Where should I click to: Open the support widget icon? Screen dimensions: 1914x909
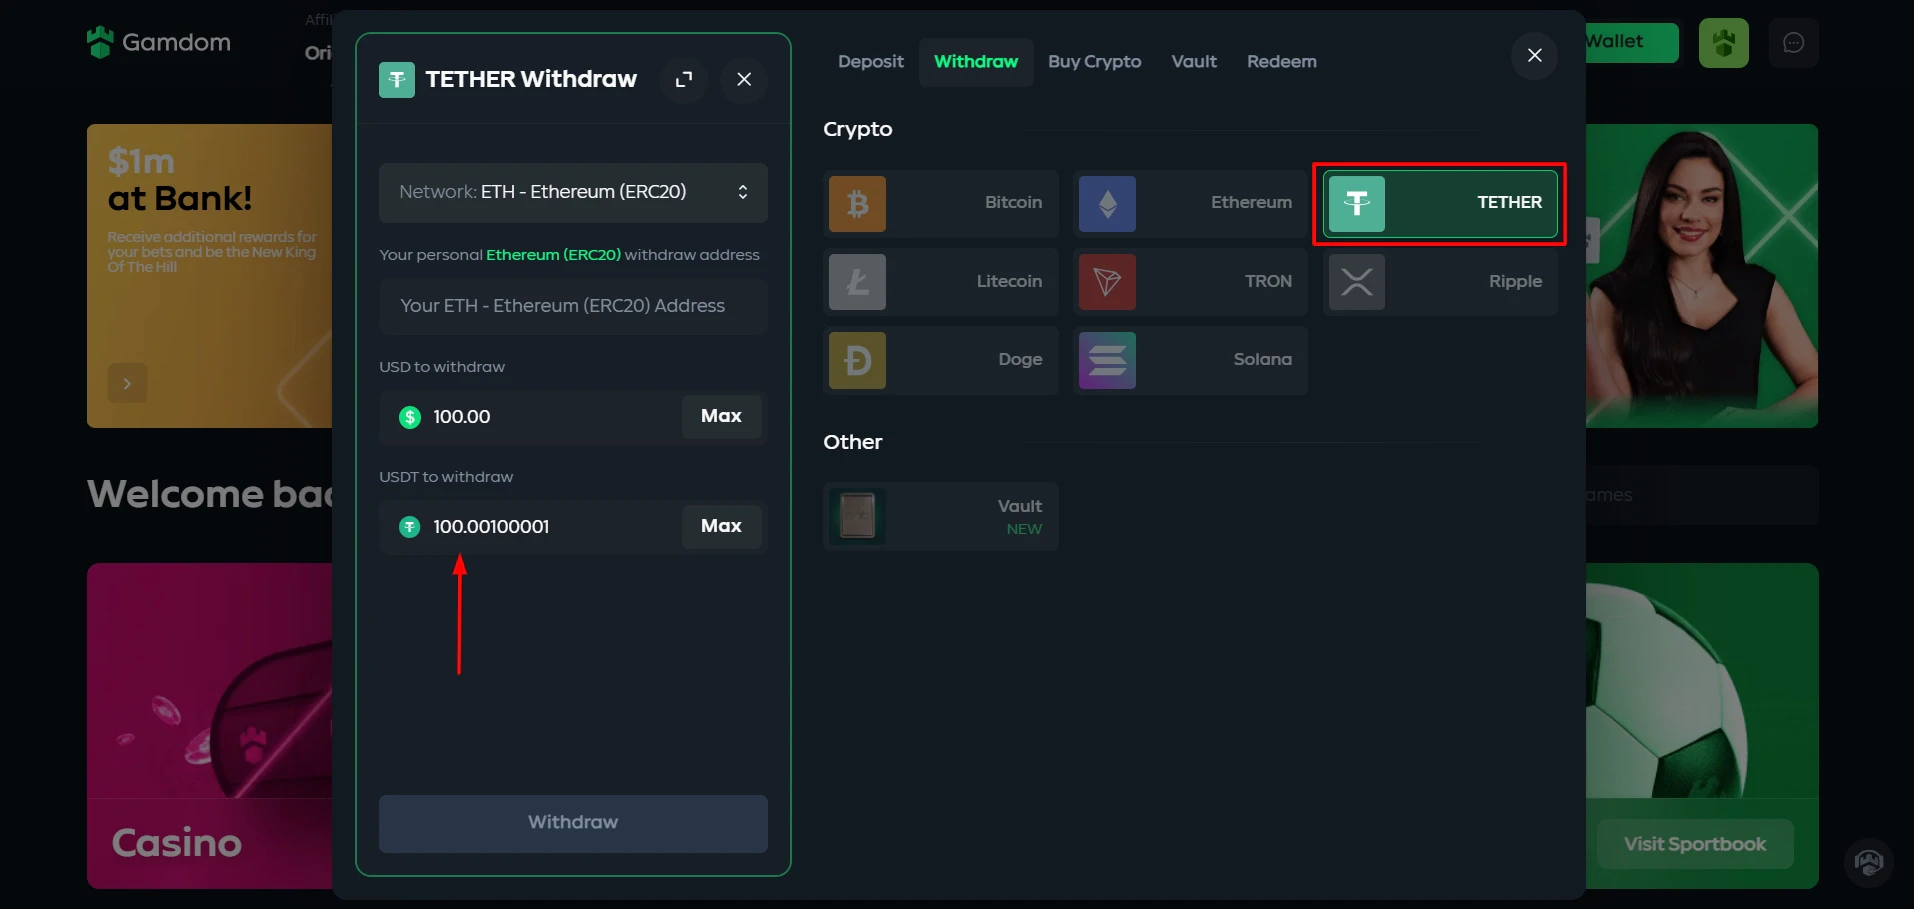click(x=1868, y=861)
